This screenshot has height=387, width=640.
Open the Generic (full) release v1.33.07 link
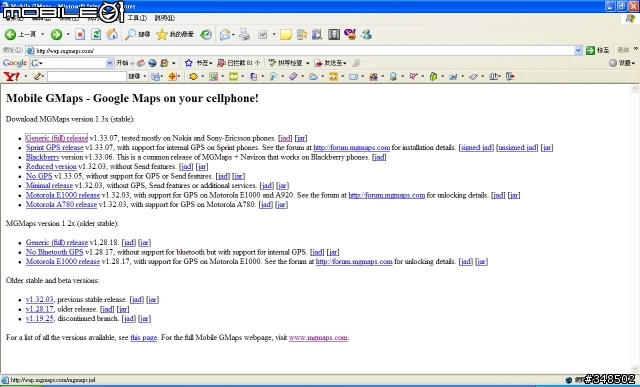pos(57,138)
